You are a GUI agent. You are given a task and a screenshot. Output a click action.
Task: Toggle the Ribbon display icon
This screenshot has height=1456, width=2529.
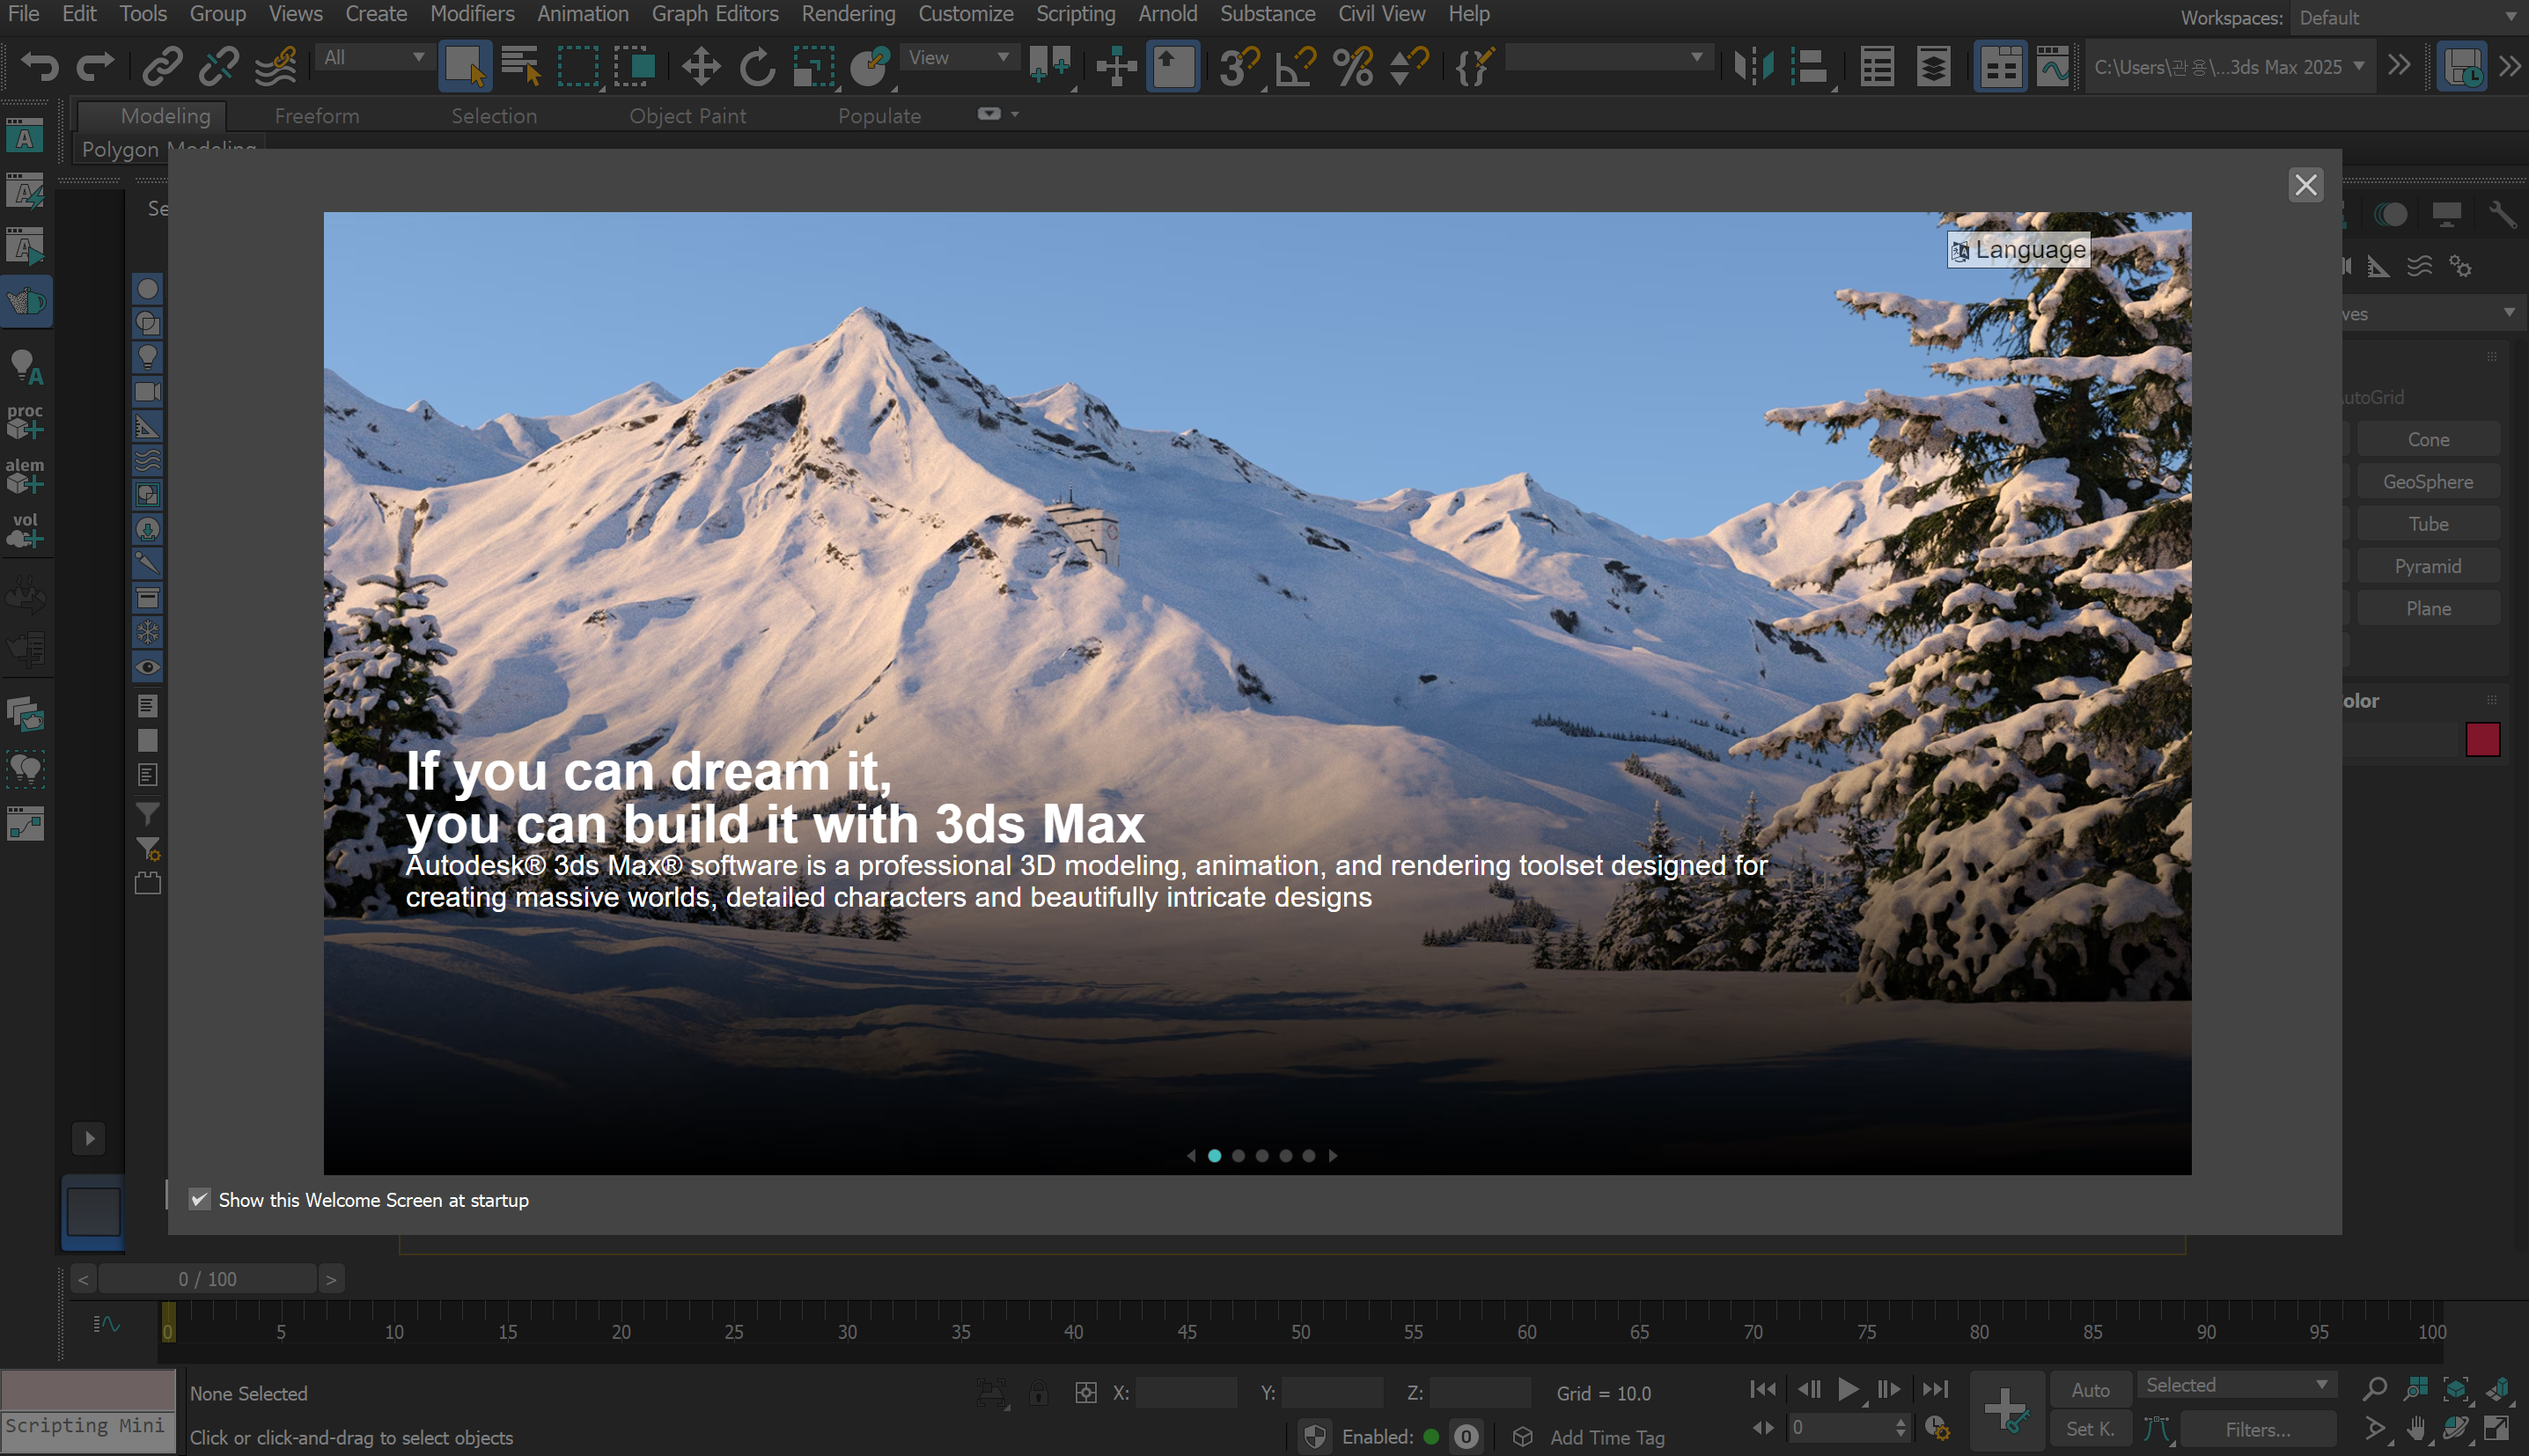(2000, 67)
